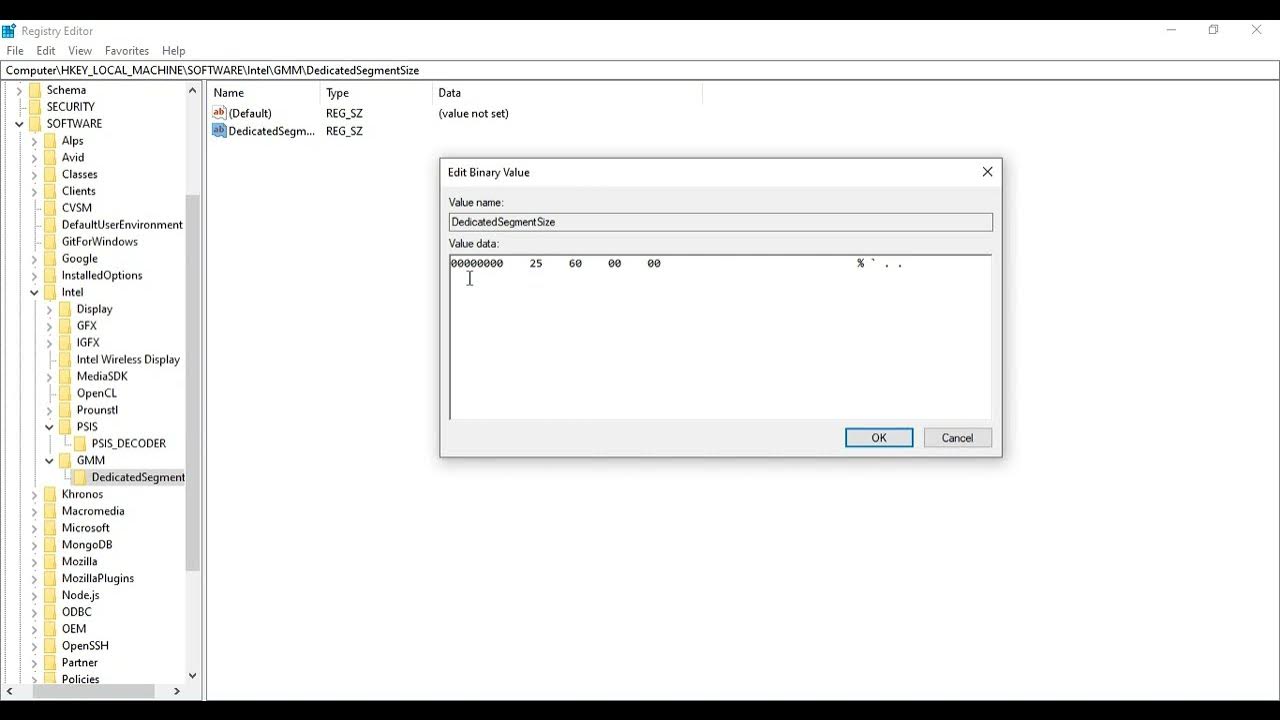
Task: Confirm binary value with OK button
Action: [x=879, y=438]
